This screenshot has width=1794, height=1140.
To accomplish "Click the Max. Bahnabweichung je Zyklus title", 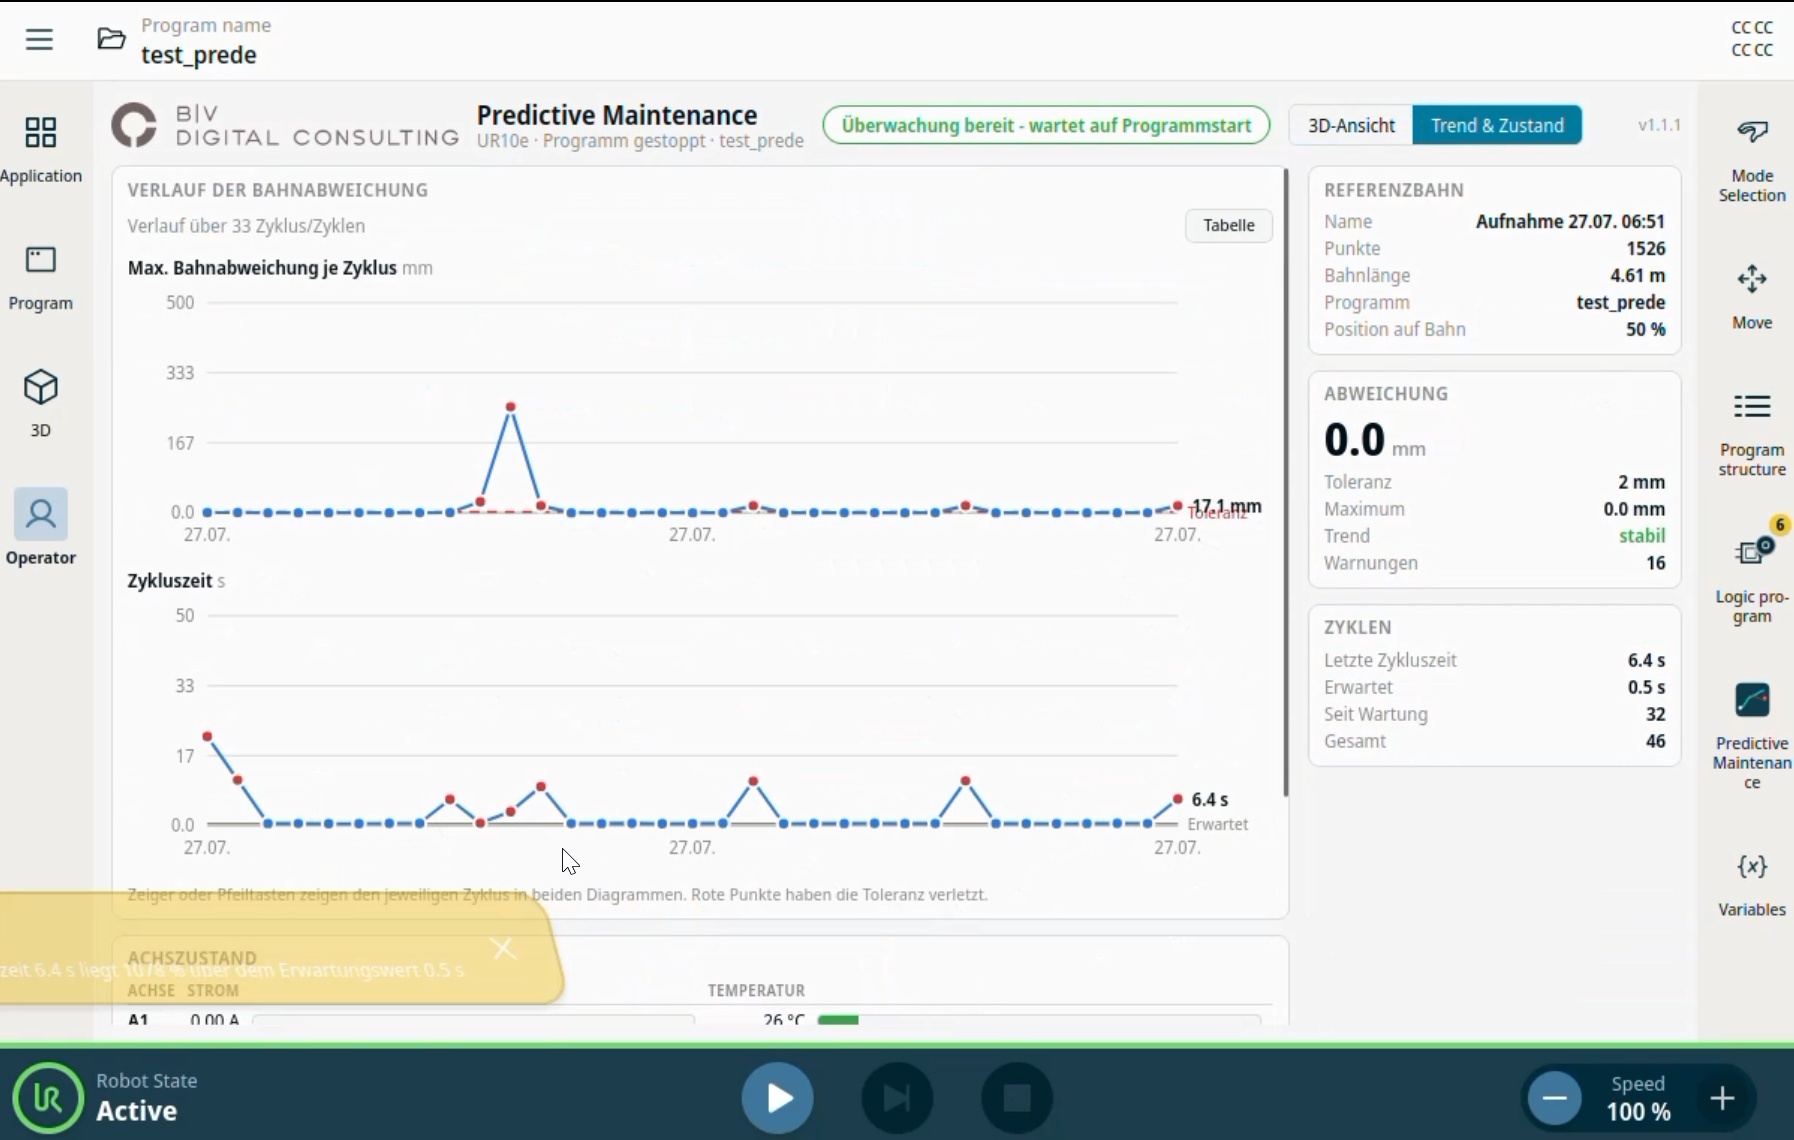I will 262,268.
